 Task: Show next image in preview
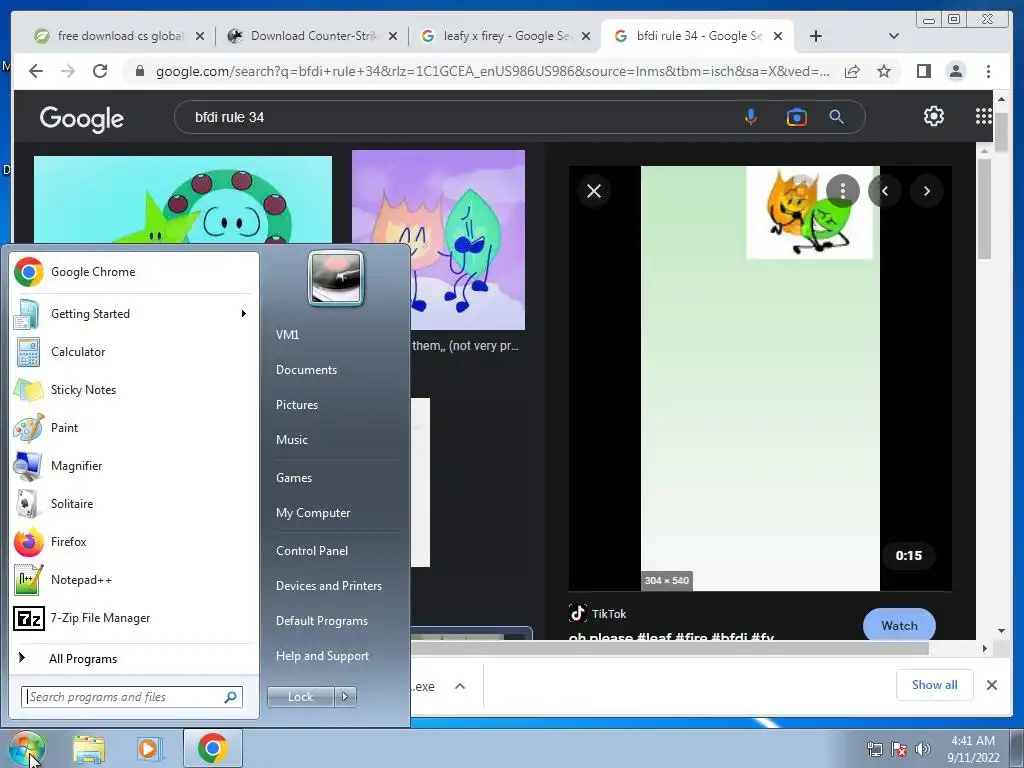tap(927, 191)
